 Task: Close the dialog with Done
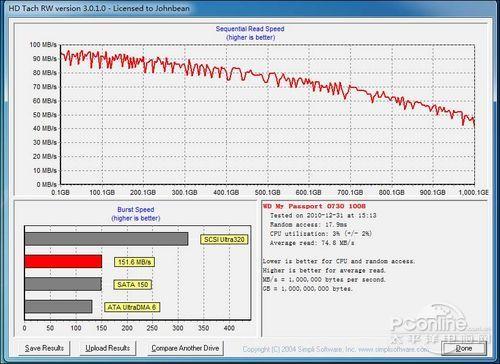[x=463, y=348]
